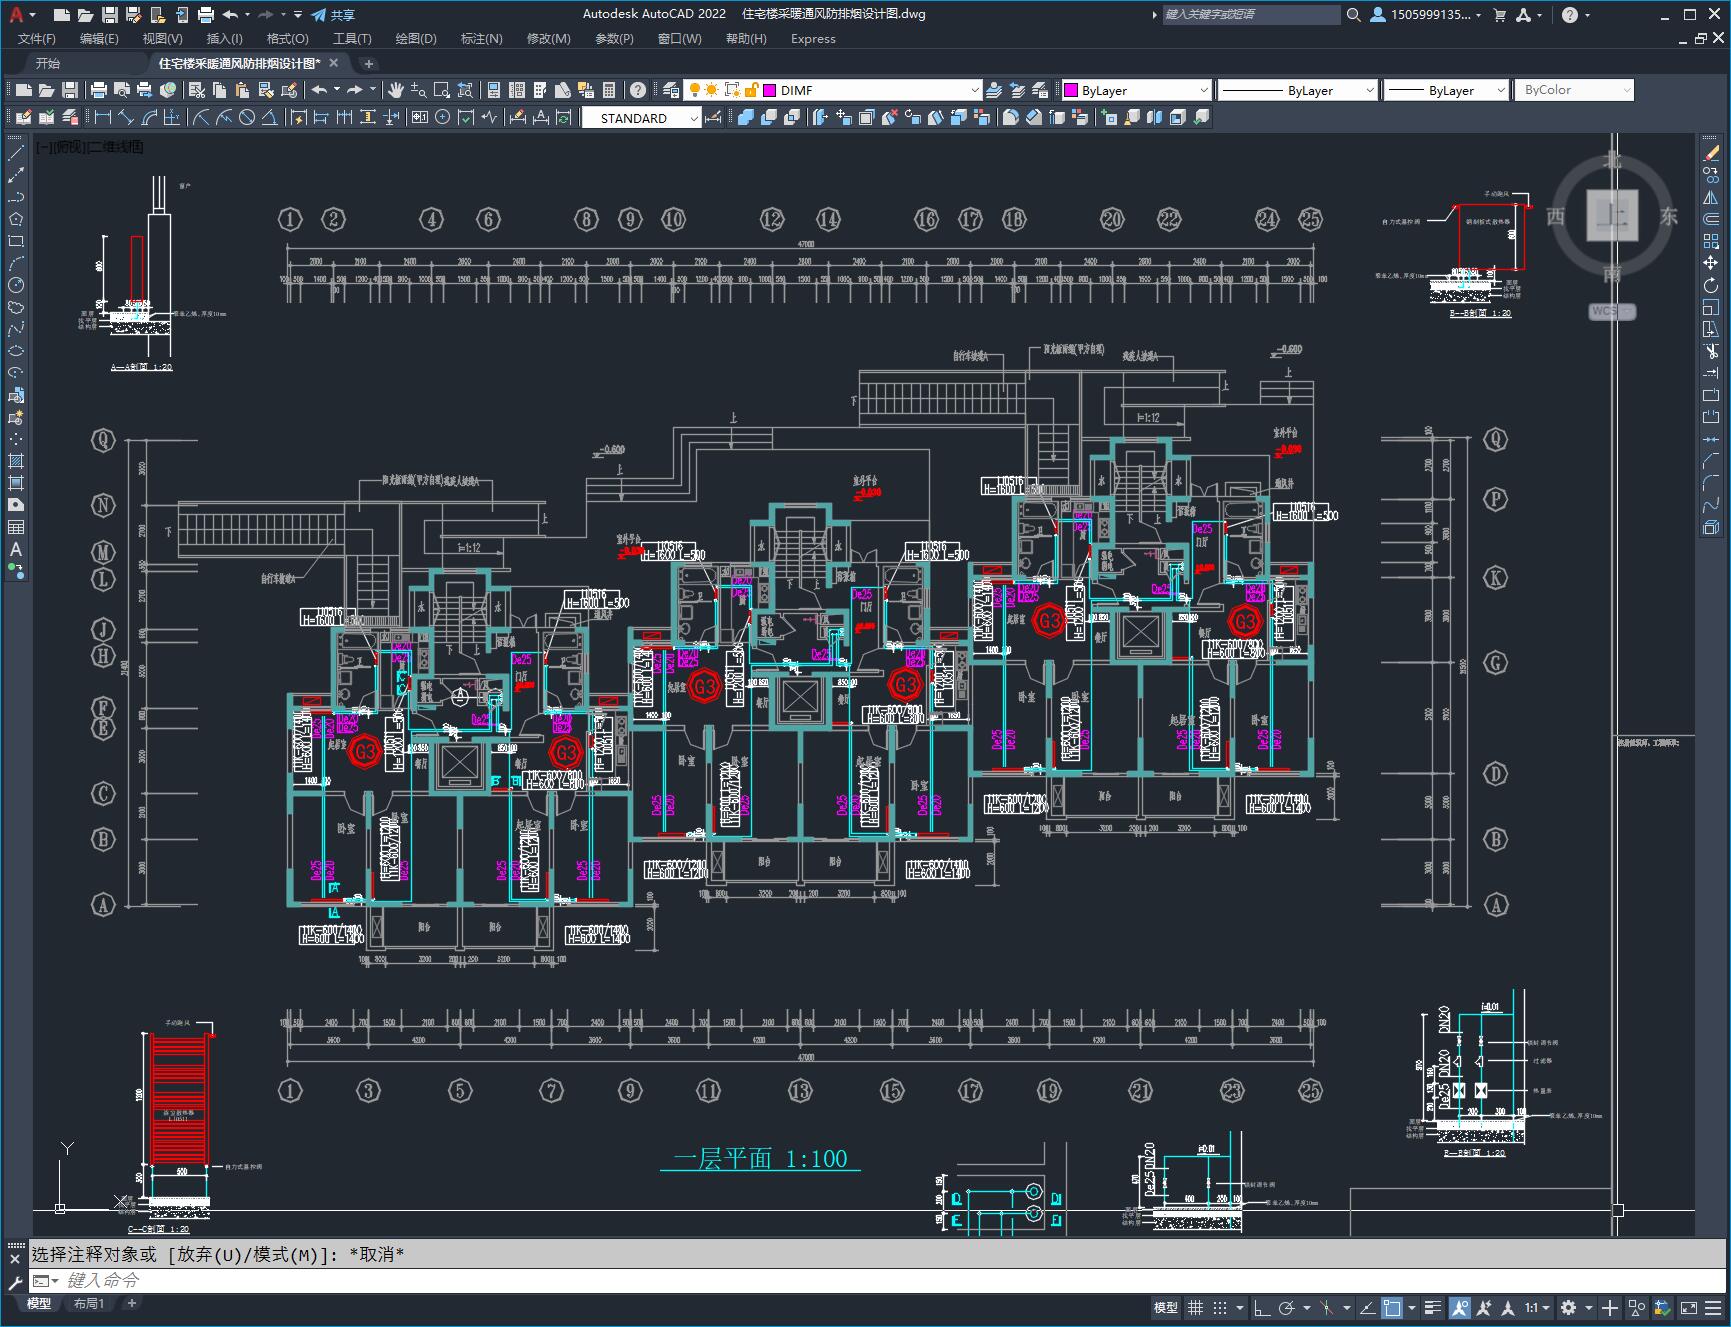Image resolution: width=1731 pixels, height=1327 pixels.
Task: Toggle object snap in status bar
Action: click(x=1391, y=1307)
